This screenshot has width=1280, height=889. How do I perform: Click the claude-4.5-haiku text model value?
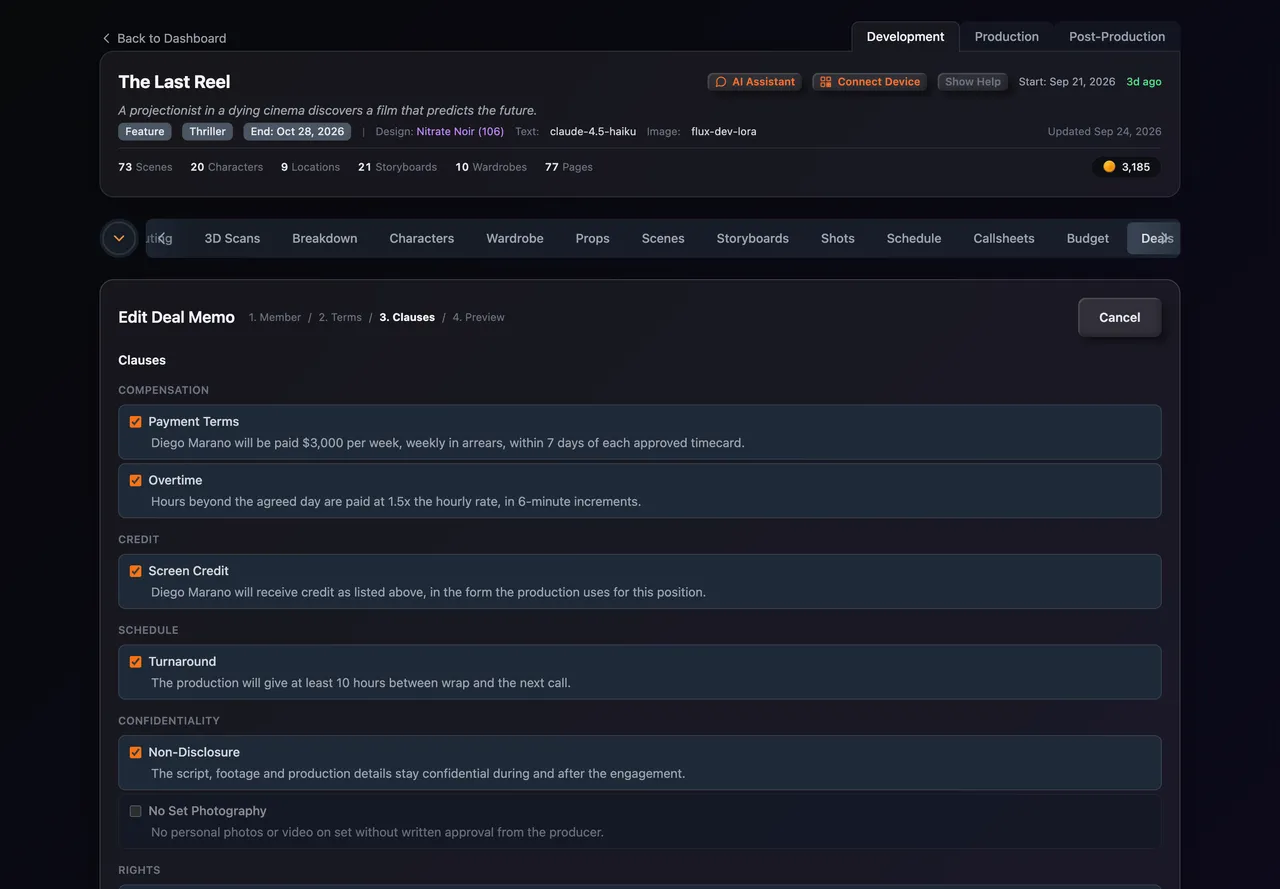pos(593,132)
